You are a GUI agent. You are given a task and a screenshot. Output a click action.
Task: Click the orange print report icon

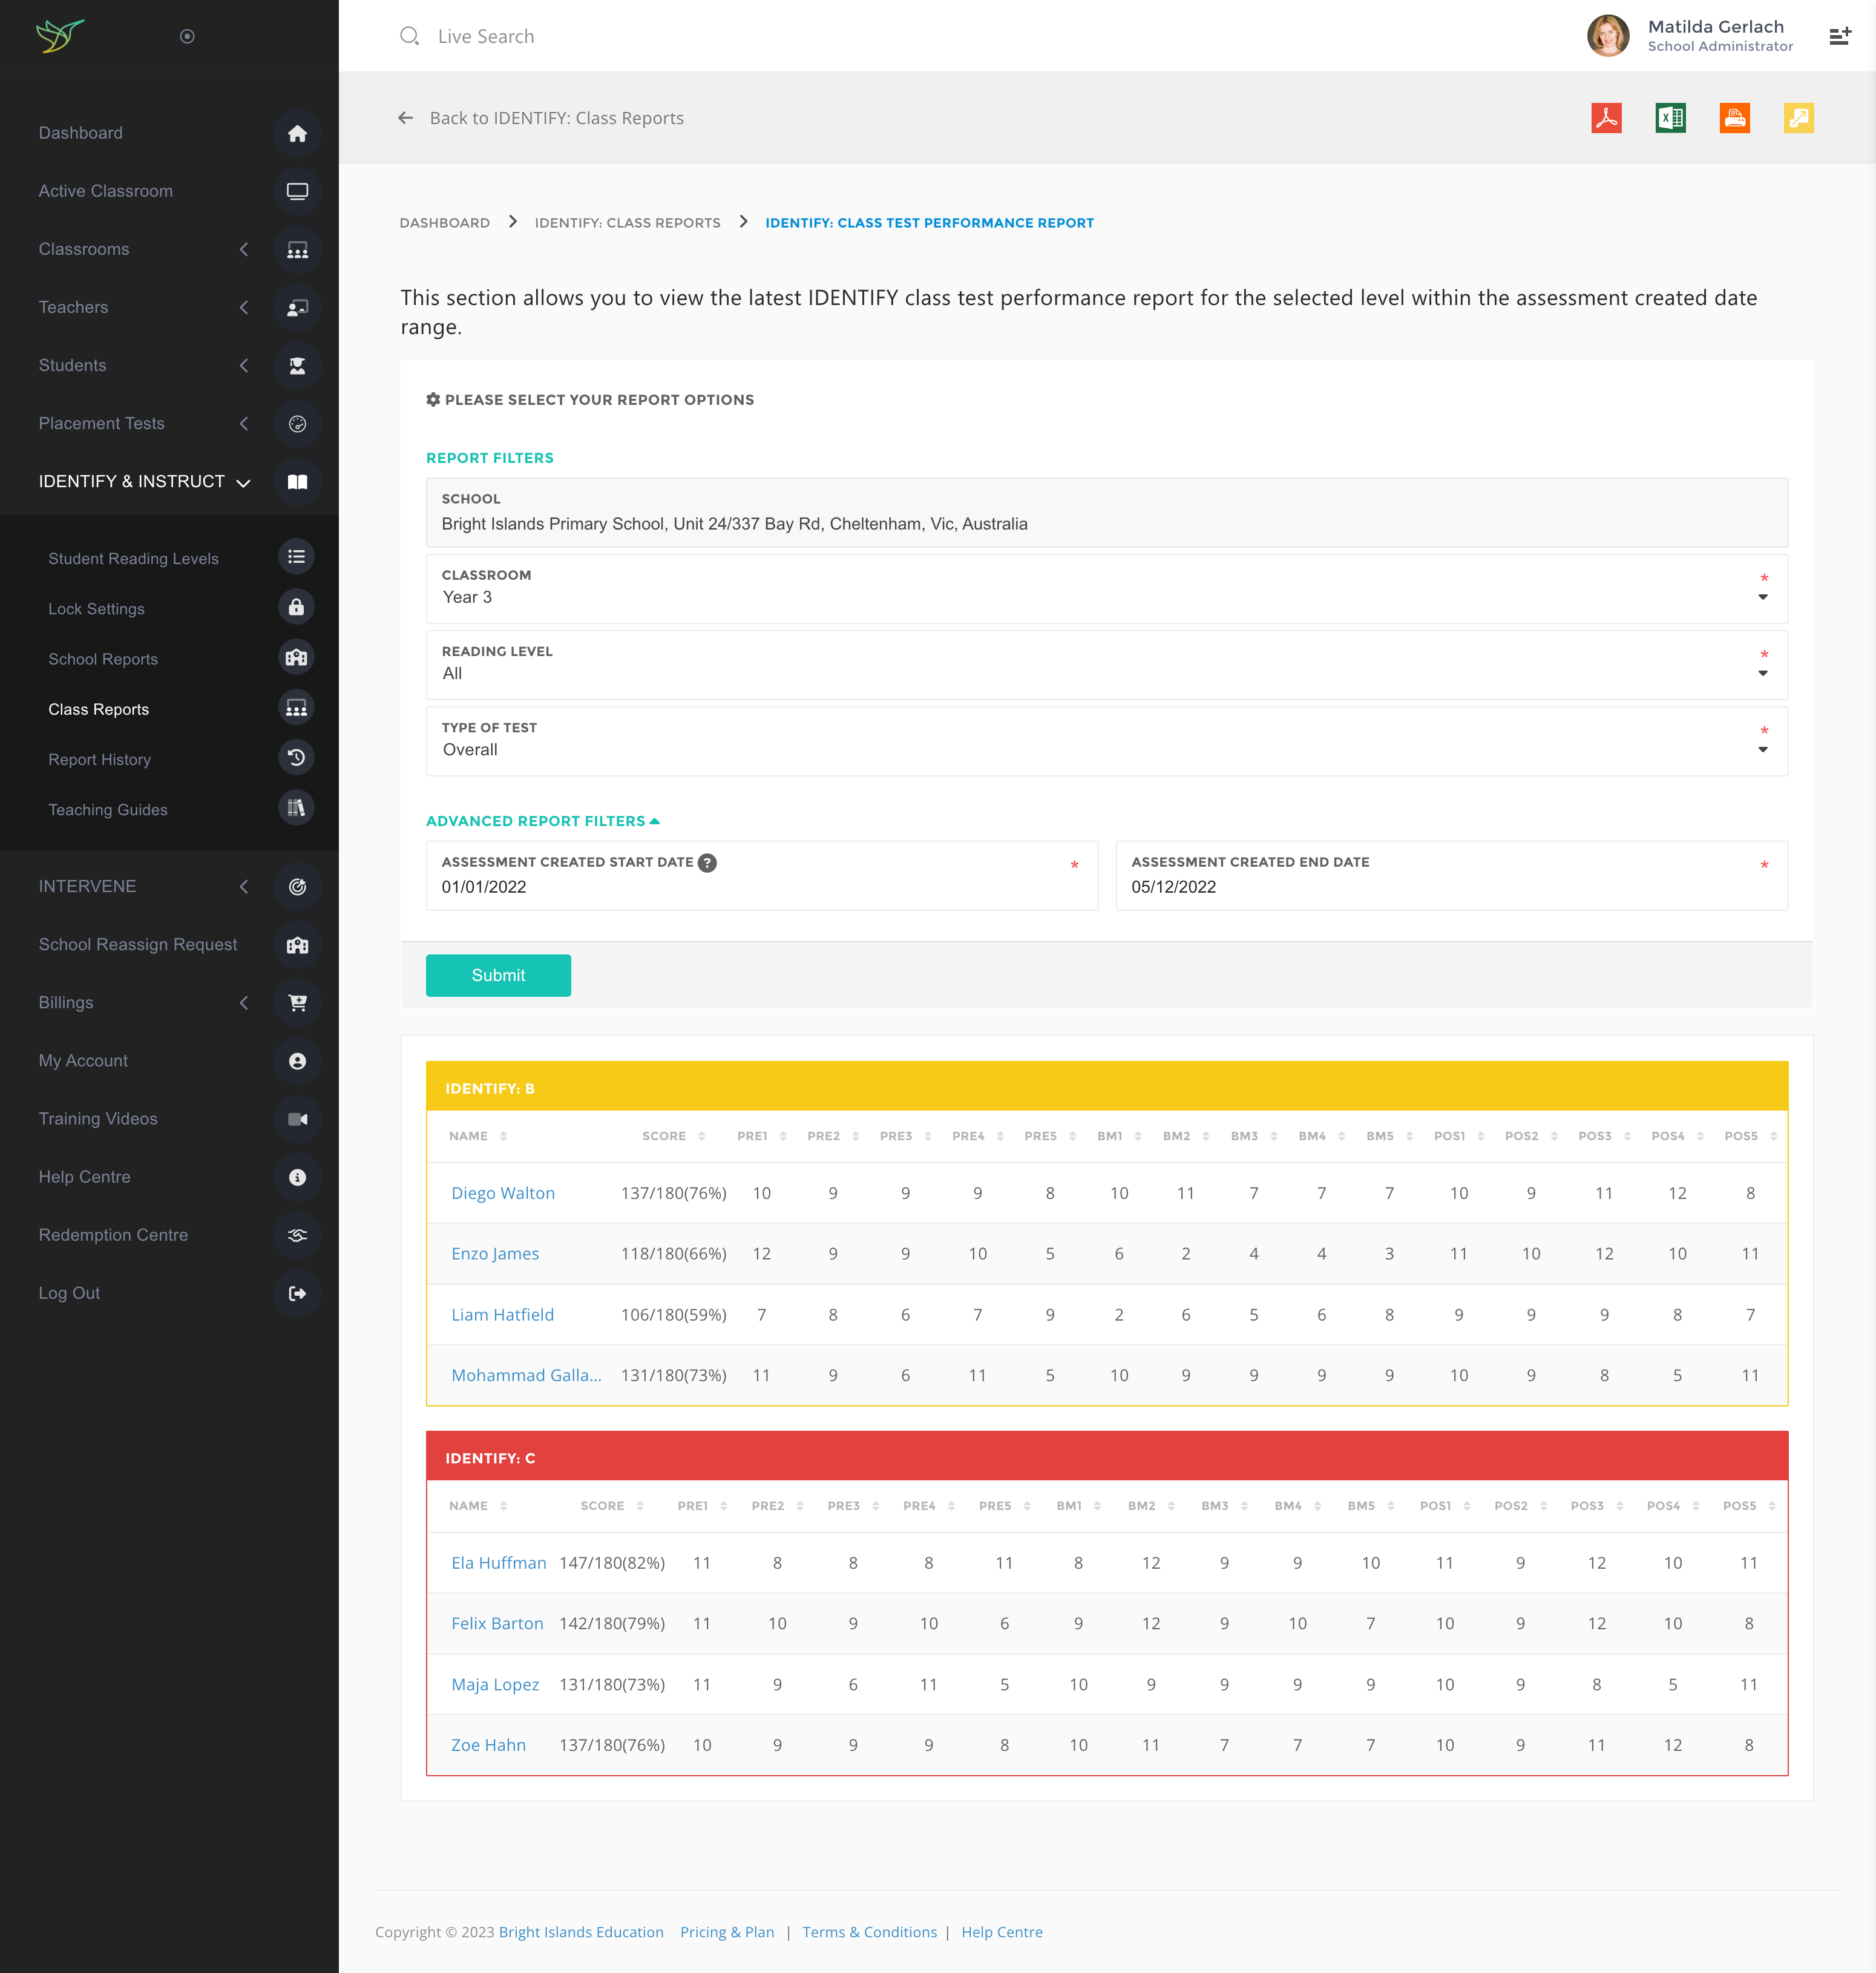click(x=1734, y=118)
